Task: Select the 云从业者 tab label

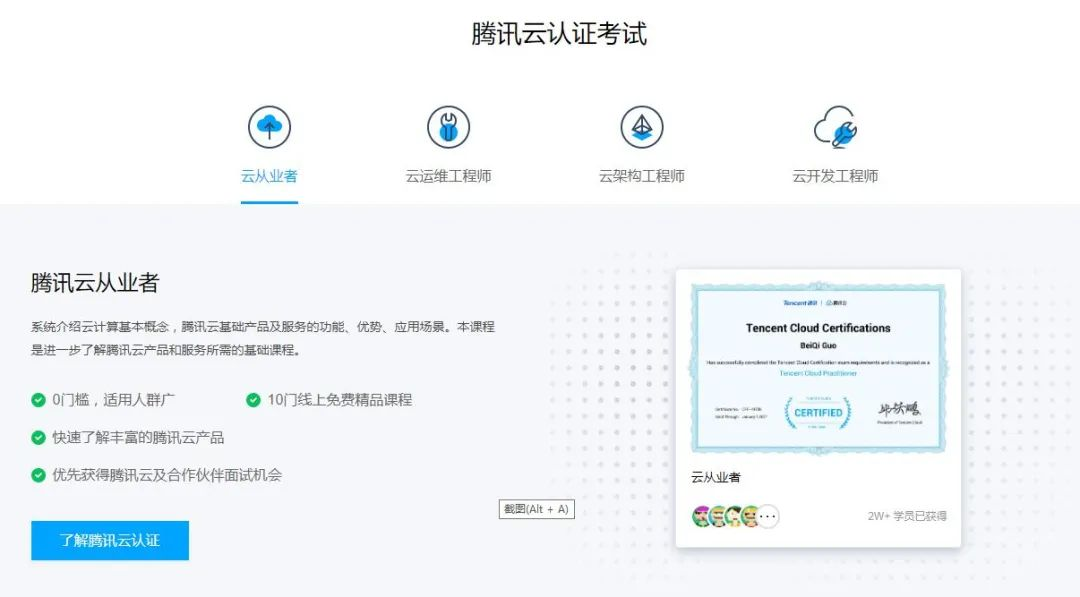Action: click(269, 176)
